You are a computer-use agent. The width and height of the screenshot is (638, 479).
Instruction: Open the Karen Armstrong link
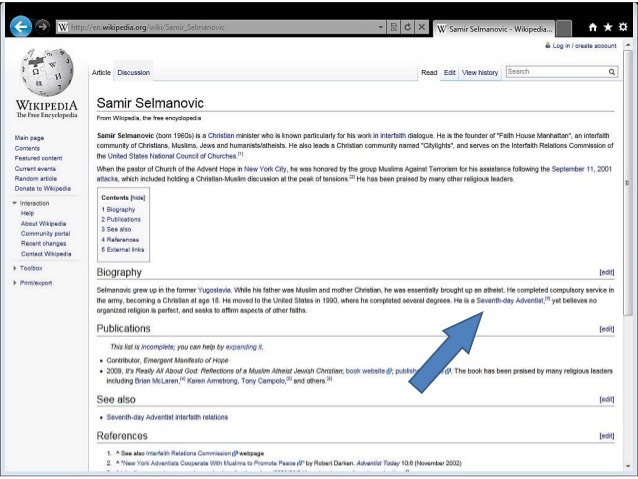pyautogui.click(x=212, y=381)
